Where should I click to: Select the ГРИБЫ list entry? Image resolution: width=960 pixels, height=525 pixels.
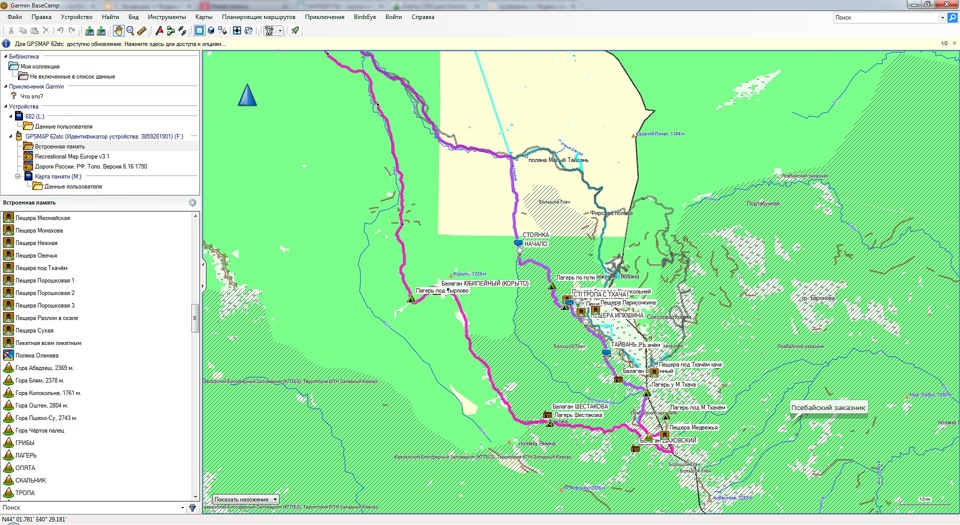25,442
